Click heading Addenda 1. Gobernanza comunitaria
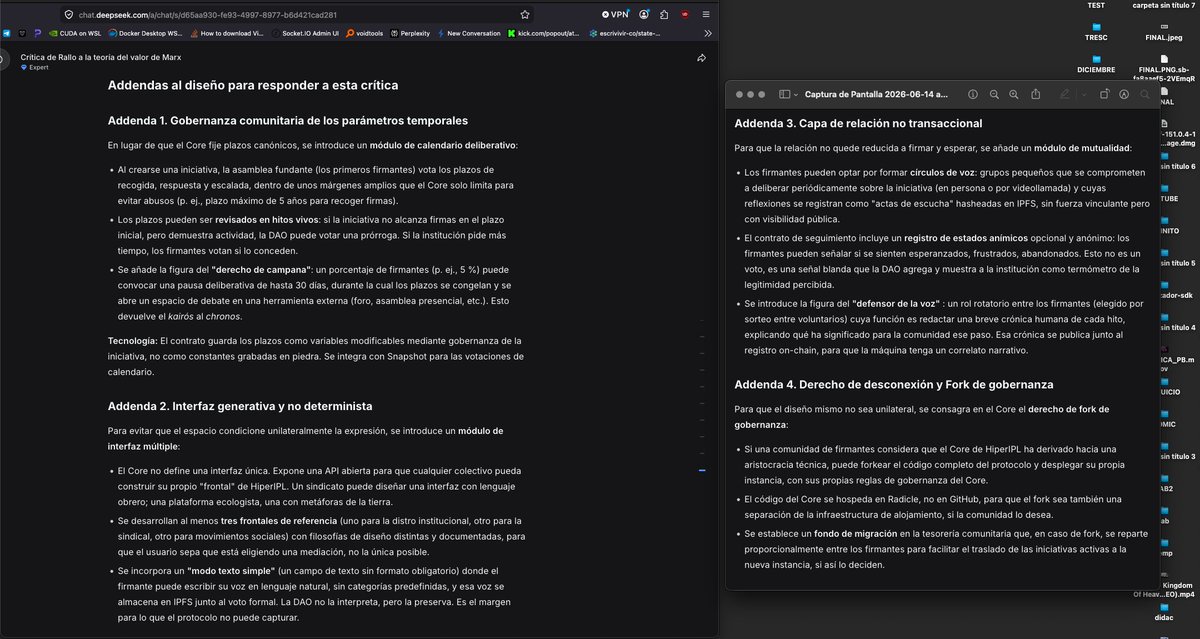The height and width of the screenshot is (639, 1200). coord(288,121)
